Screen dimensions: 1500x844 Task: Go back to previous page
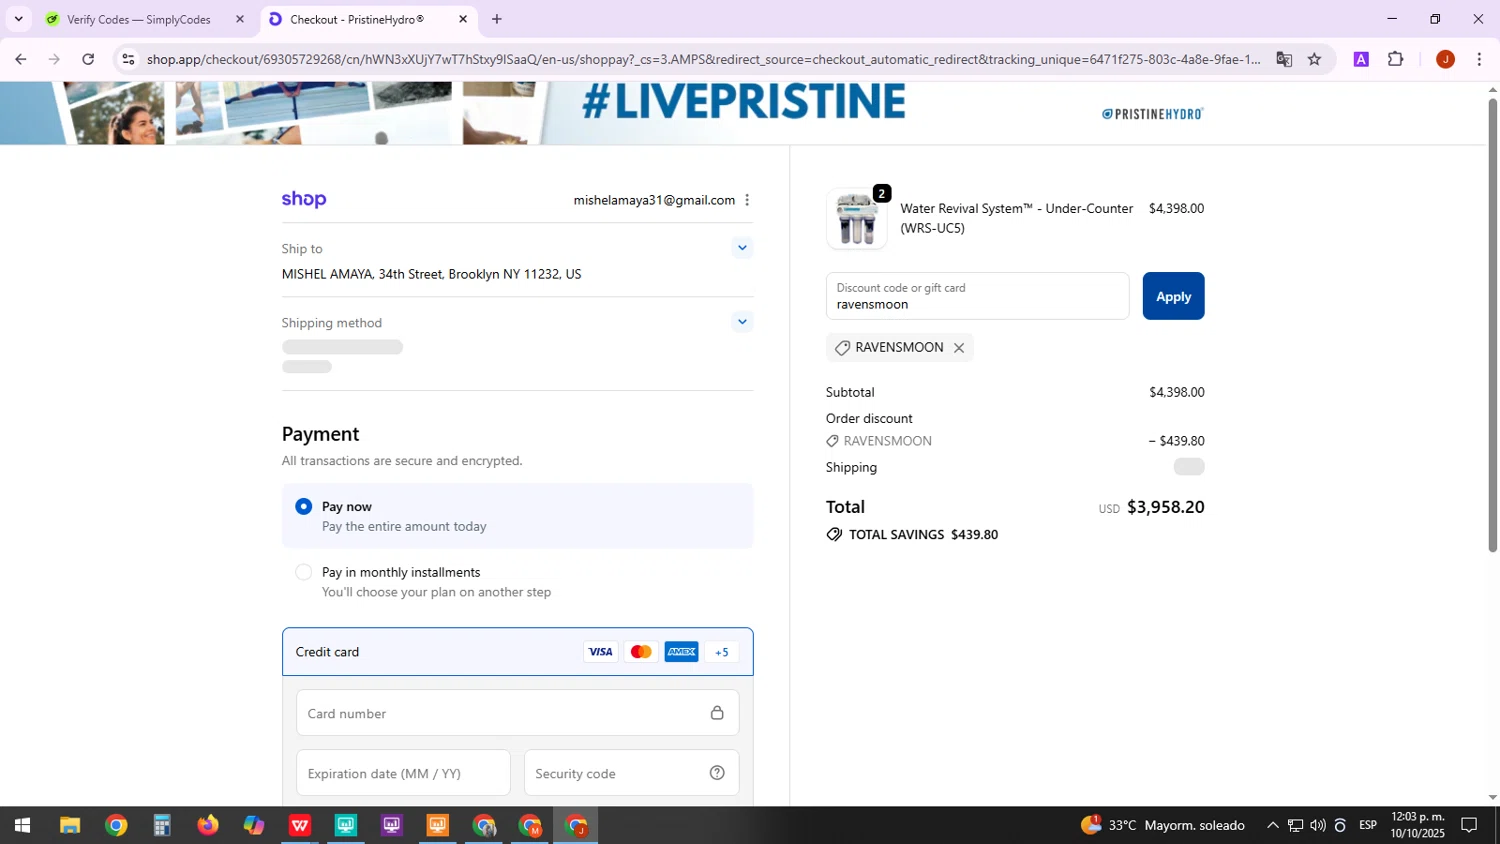[21, 59]
